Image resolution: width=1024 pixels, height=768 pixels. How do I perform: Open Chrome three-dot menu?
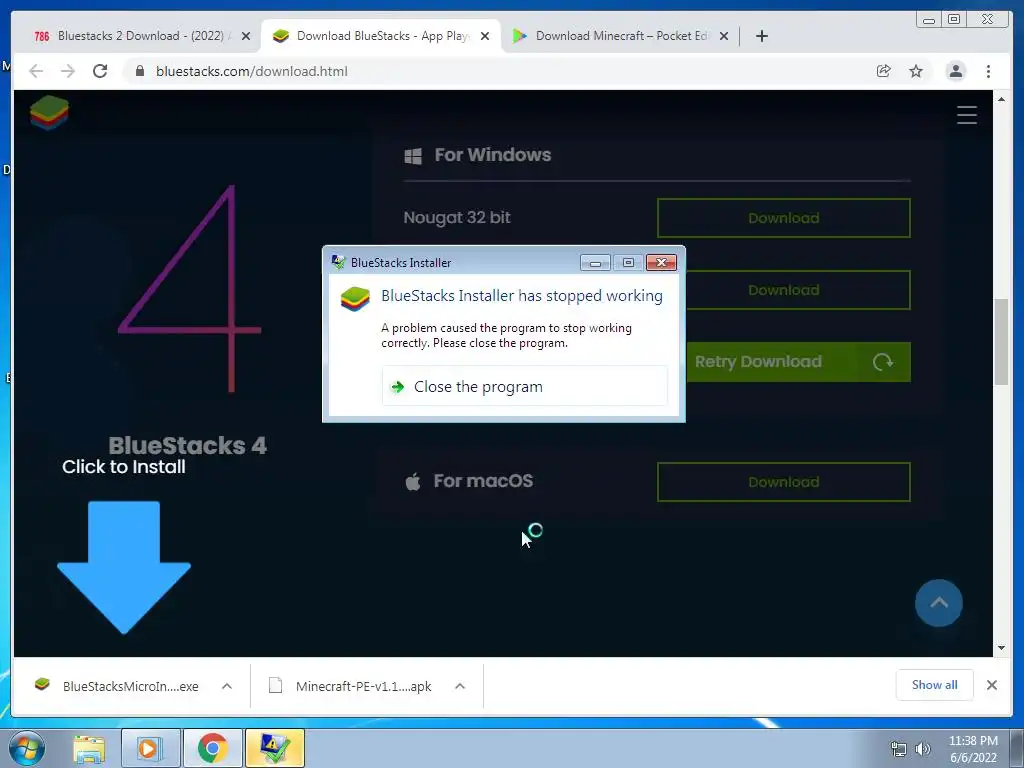click(x=988, y=71)
